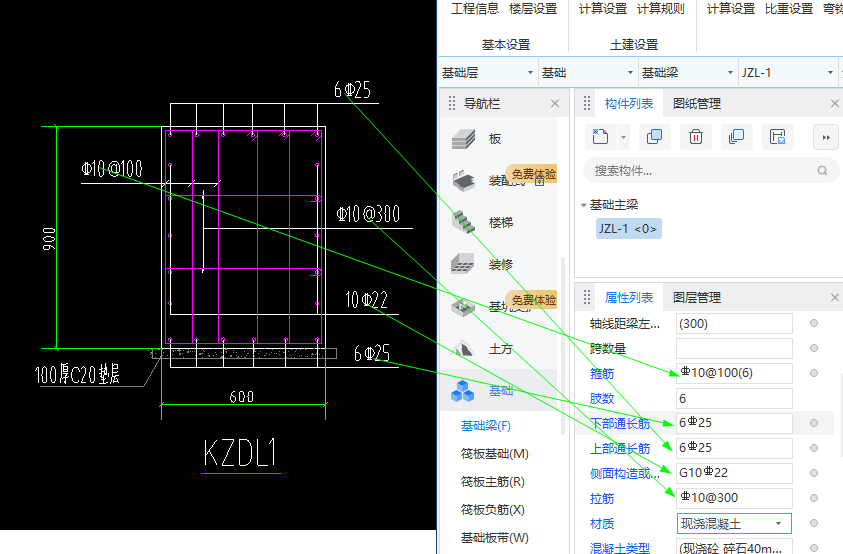Open 计算设置 under 土建设置
Image resolution: width=843 pixels, height=554 pixels.
(603, 9)
